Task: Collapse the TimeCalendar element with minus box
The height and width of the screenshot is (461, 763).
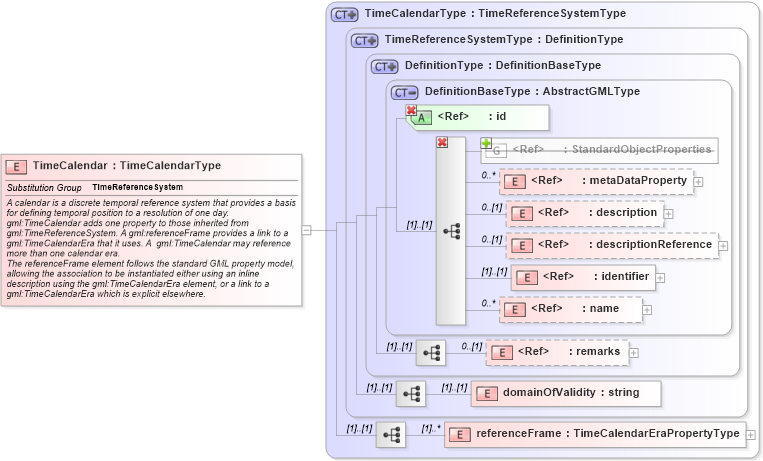Action: click(x=306, y=230)
